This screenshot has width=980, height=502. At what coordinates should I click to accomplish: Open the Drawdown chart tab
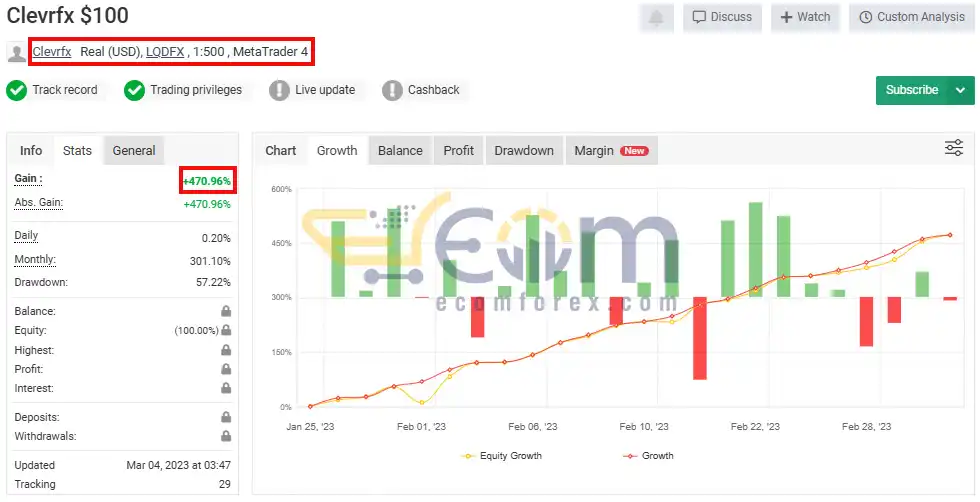524,151
